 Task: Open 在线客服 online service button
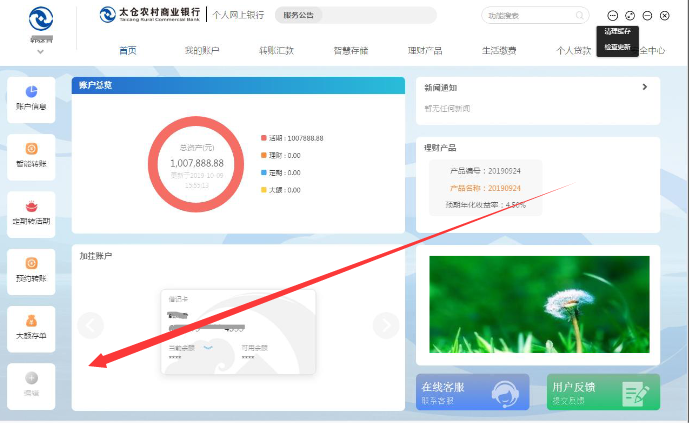click(x=472, y=392)
